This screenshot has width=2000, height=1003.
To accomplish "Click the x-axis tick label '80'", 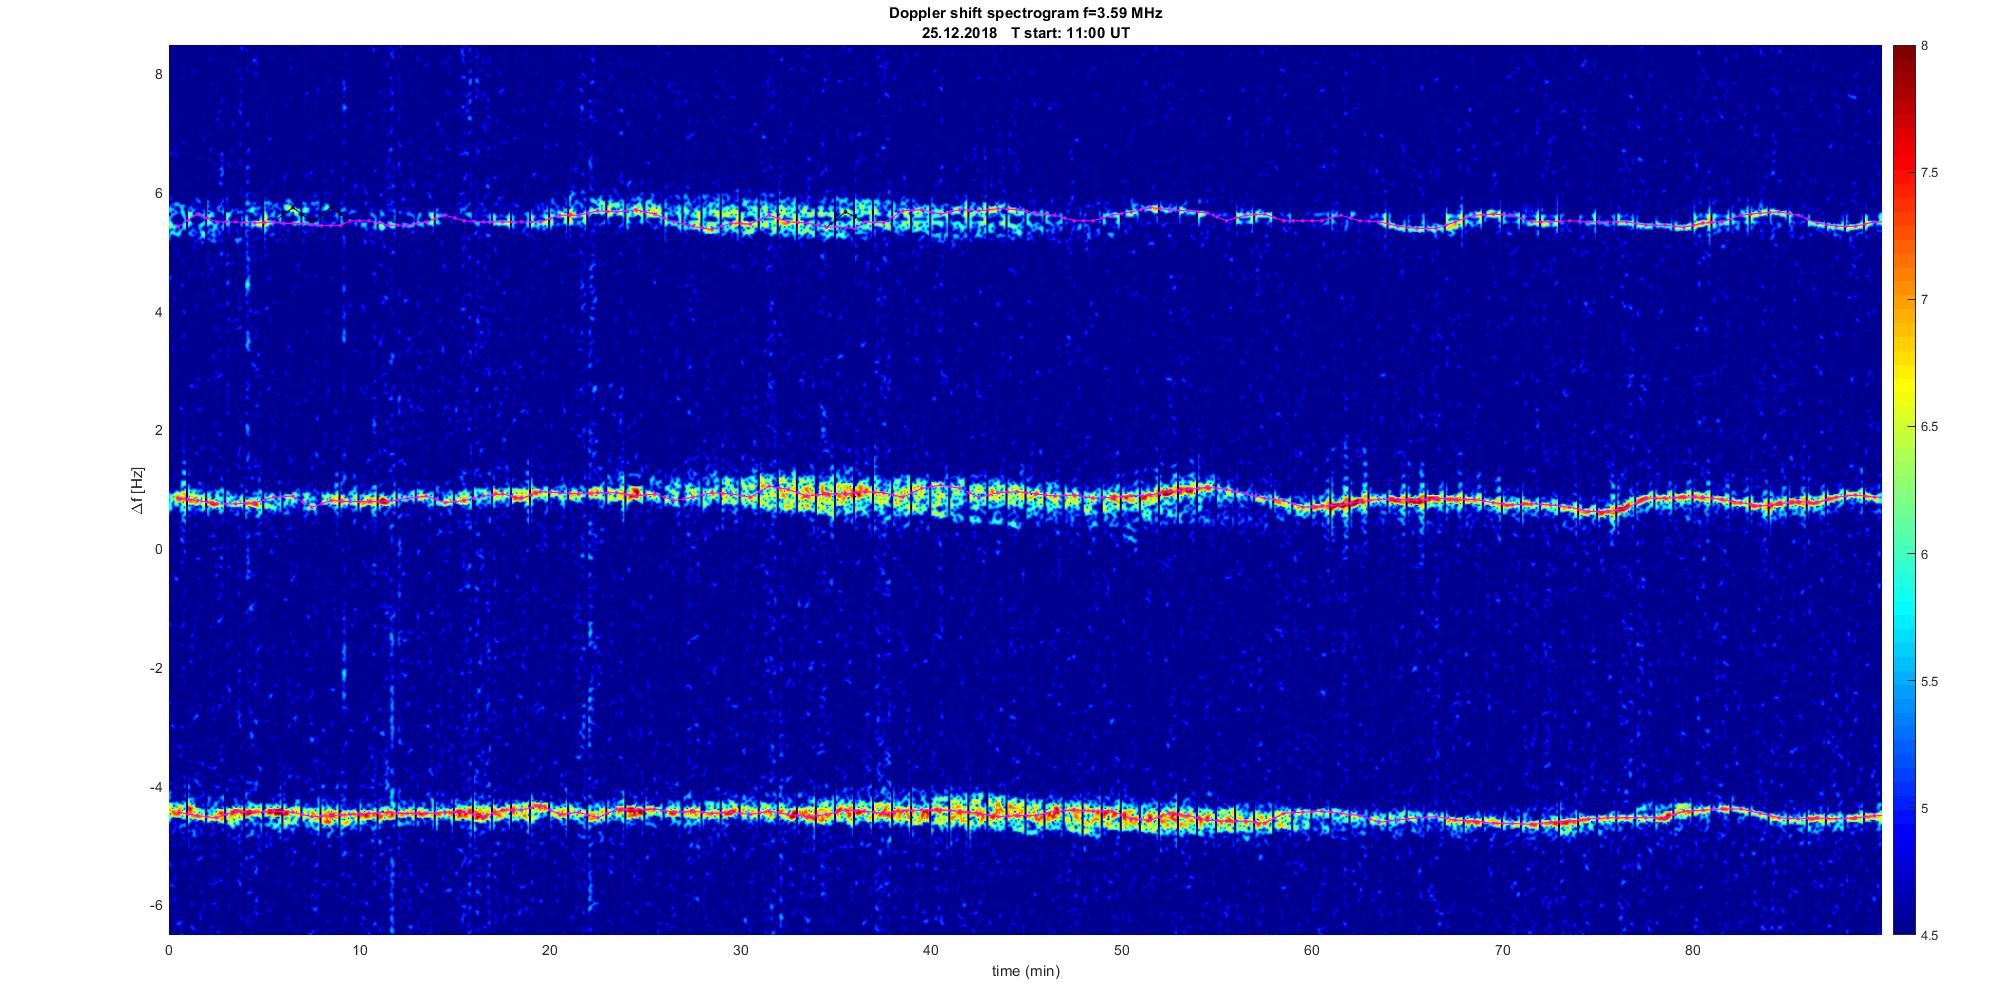I will click(1693, 950).
